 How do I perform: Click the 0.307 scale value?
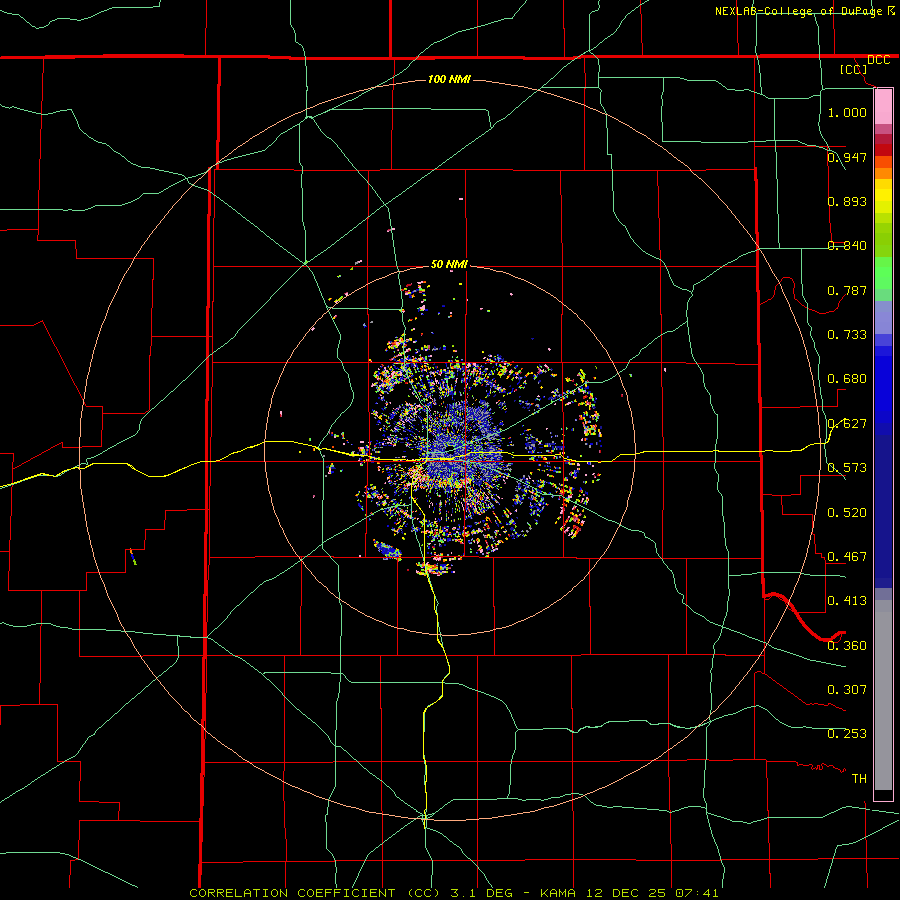(847, 690)
